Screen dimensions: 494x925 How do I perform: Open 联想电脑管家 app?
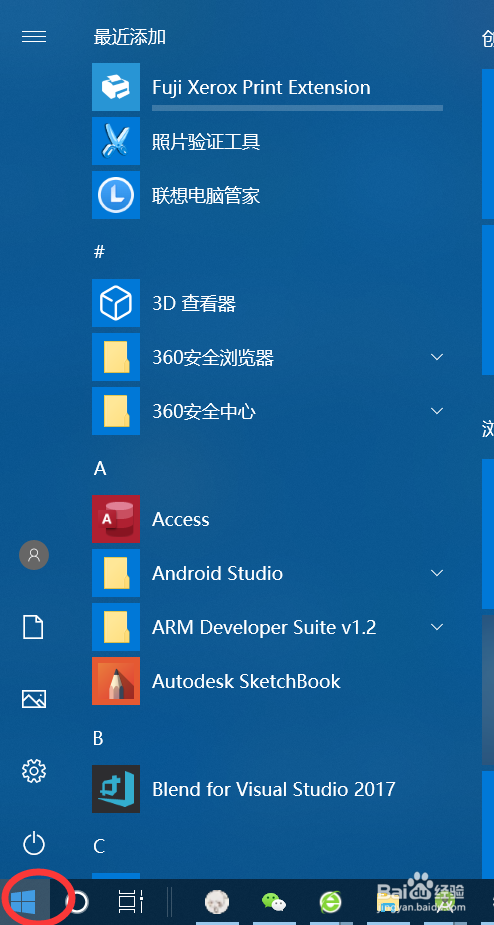267,195
